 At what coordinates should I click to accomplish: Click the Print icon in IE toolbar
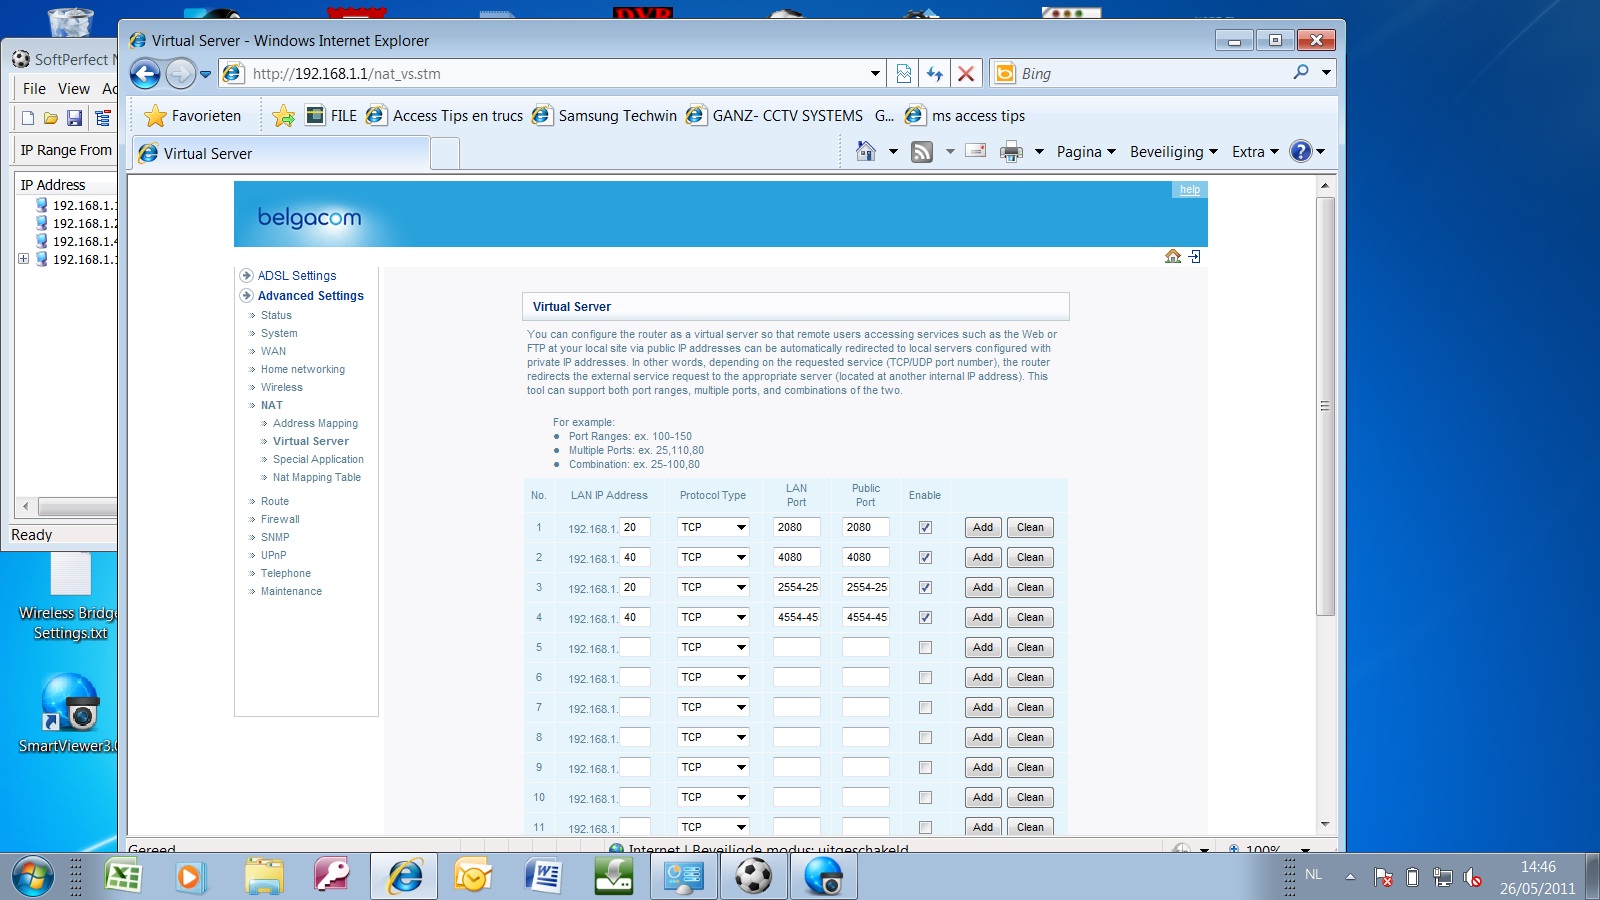tap(1012, 152)
